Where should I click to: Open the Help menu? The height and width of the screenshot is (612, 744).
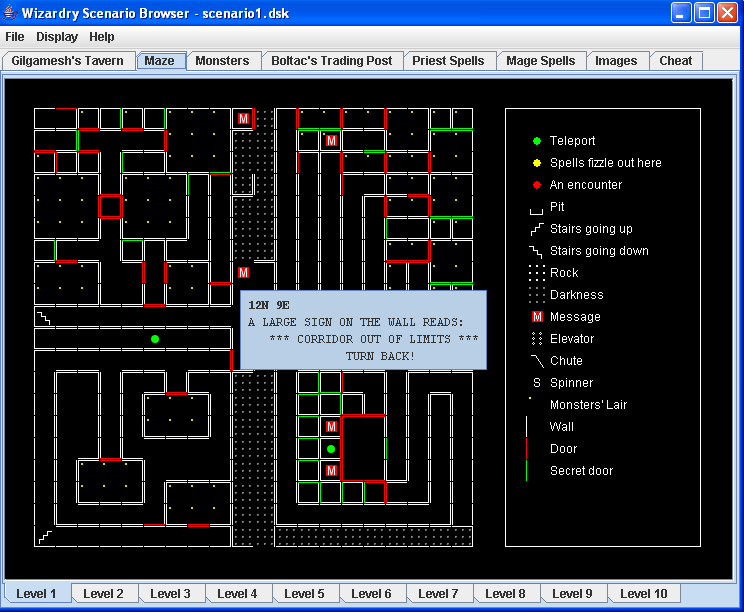tap(102, 37)
